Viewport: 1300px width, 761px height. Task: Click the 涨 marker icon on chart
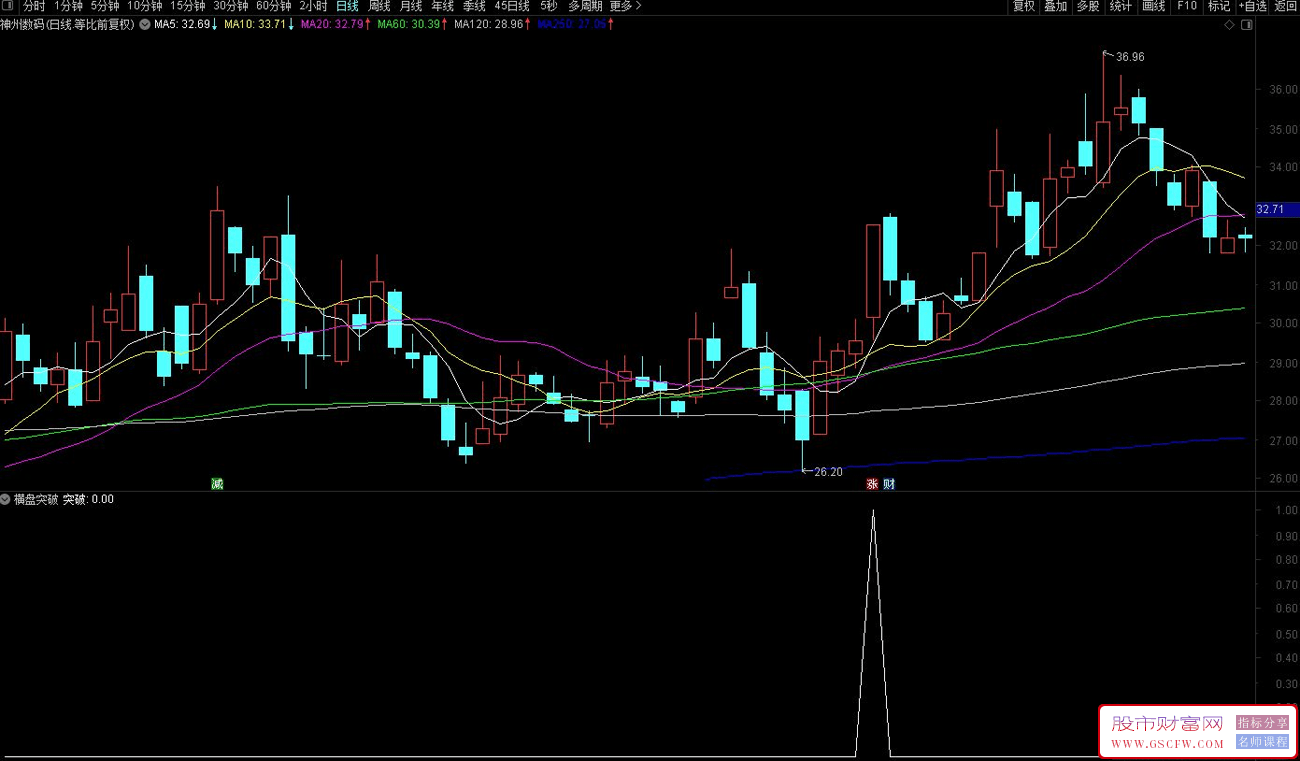tap(872, 484)
